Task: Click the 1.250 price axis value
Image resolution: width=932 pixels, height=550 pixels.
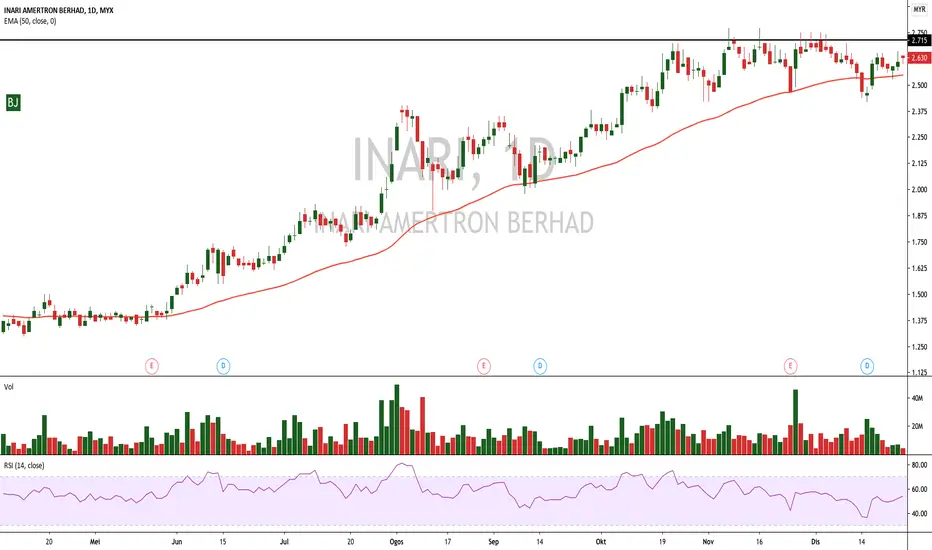Action: coord(919,347)
